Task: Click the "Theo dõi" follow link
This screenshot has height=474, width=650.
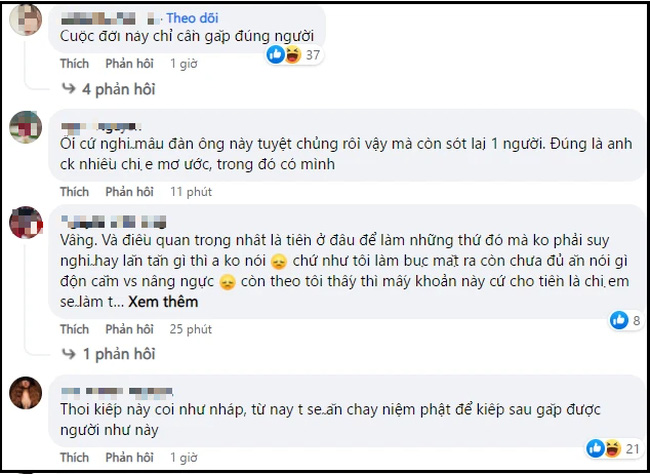Action: pos(195,17)
